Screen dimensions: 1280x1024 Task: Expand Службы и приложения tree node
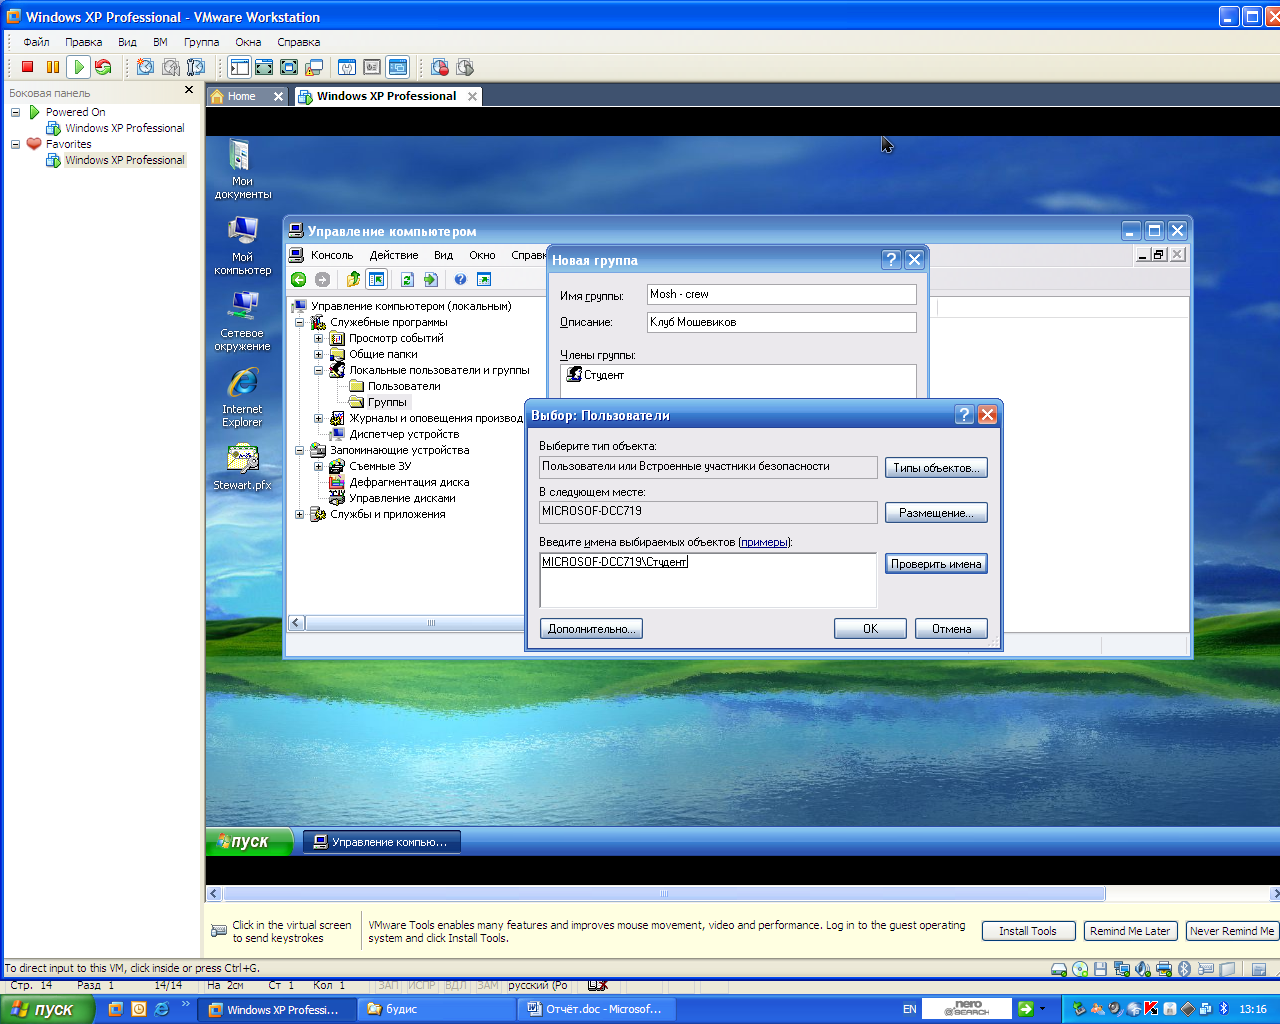pyautogui.click(x=299, y=515)
